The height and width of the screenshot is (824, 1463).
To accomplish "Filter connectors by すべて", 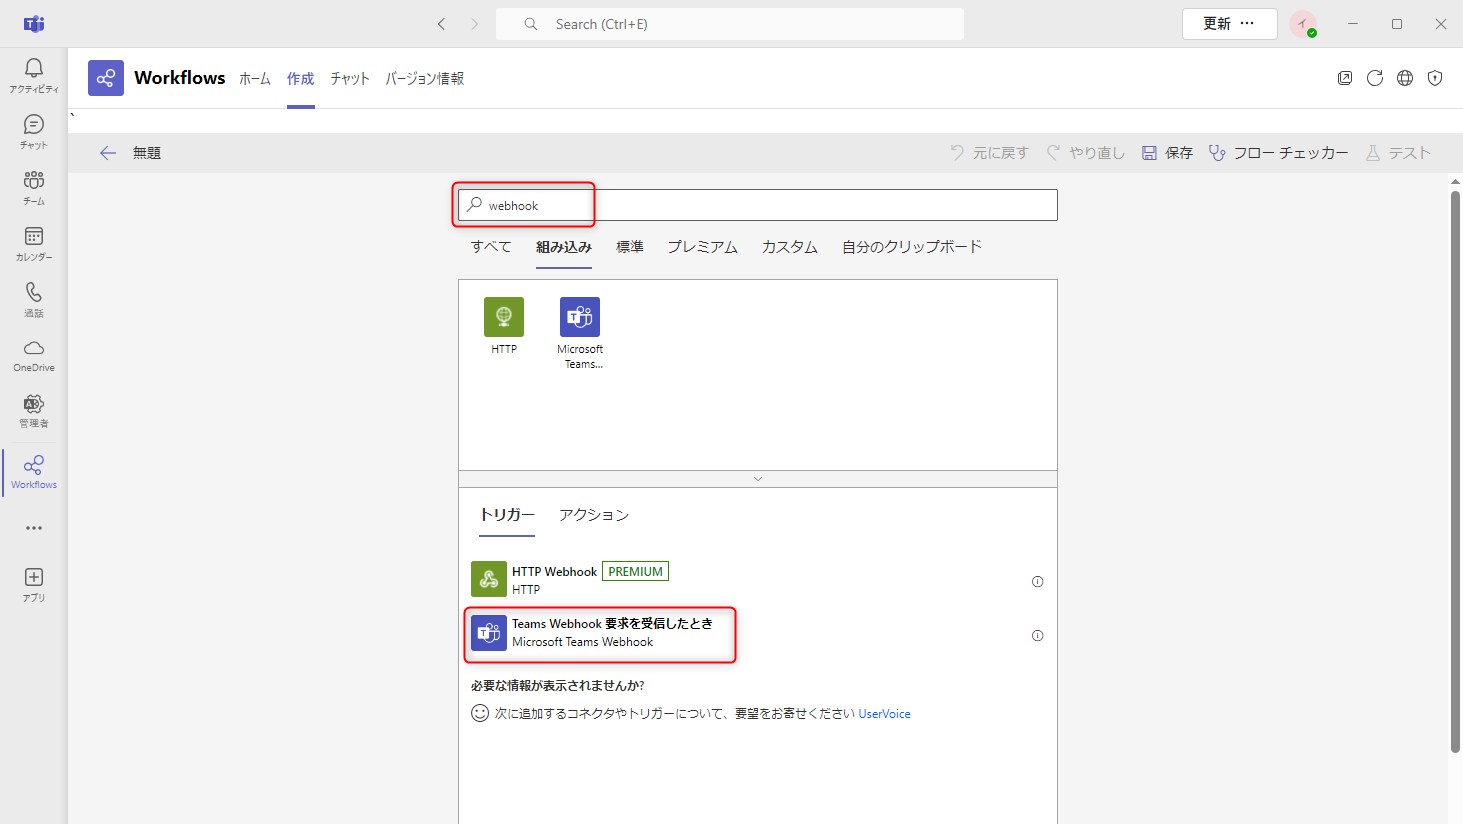I will 491,247.
